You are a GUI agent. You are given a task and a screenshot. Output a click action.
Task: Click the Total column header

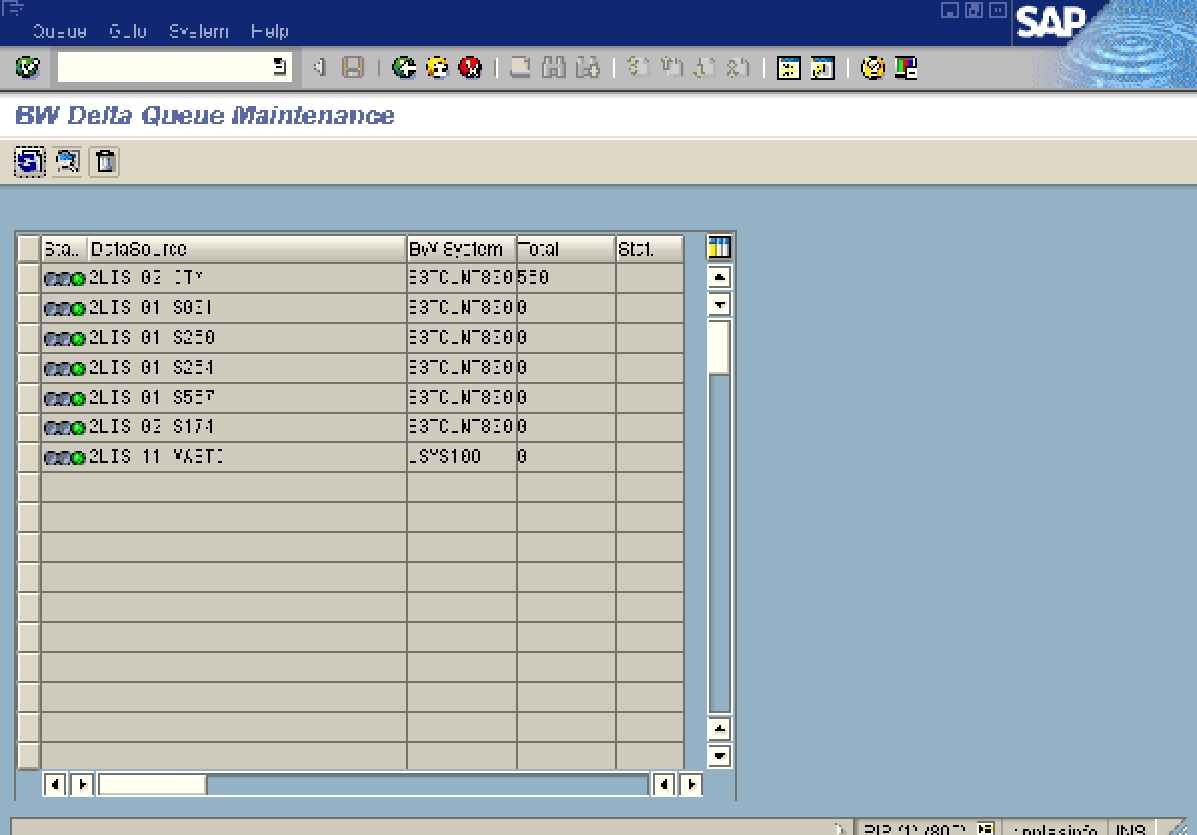point(566,249)
